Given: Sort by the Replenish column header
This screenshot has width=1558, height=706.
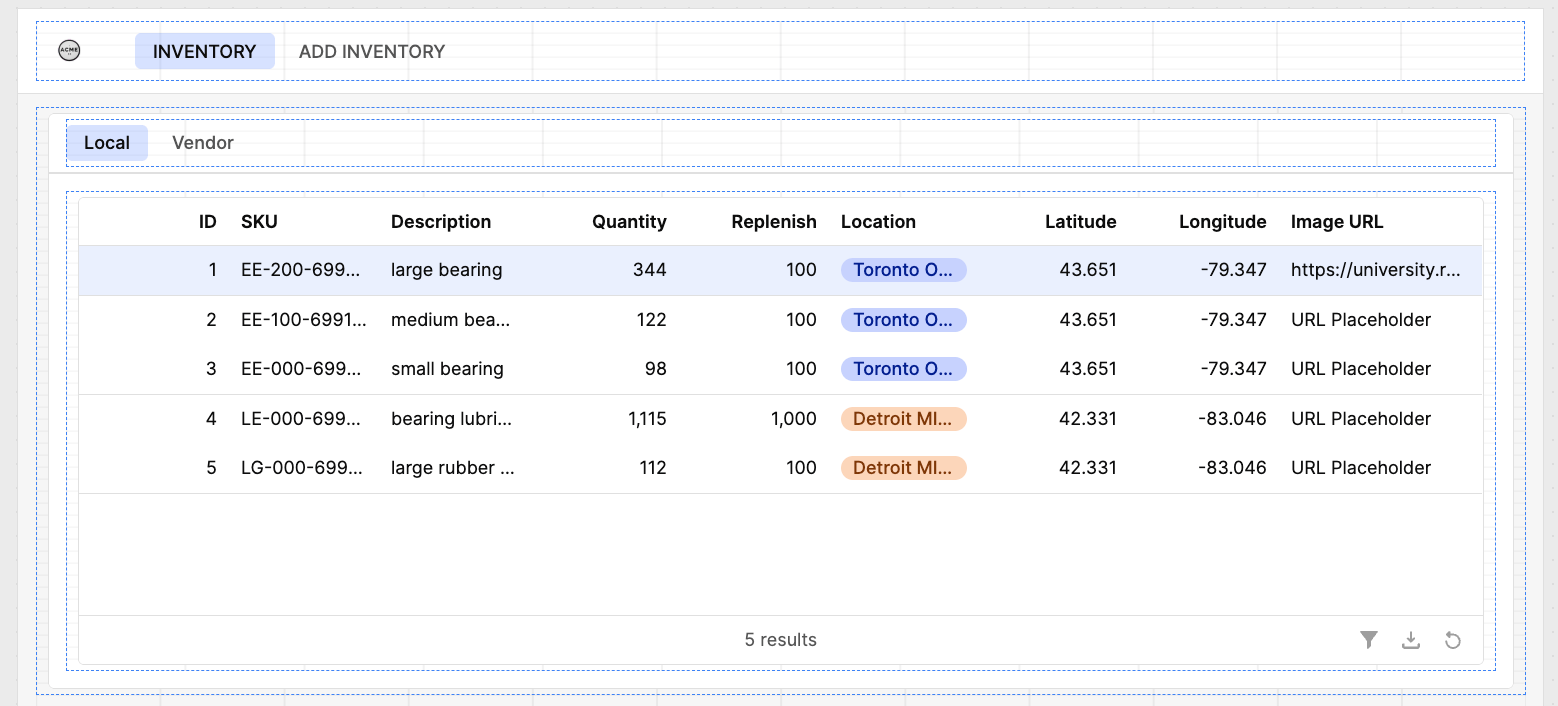Looking at the screenshot, I should click(774, 222).
